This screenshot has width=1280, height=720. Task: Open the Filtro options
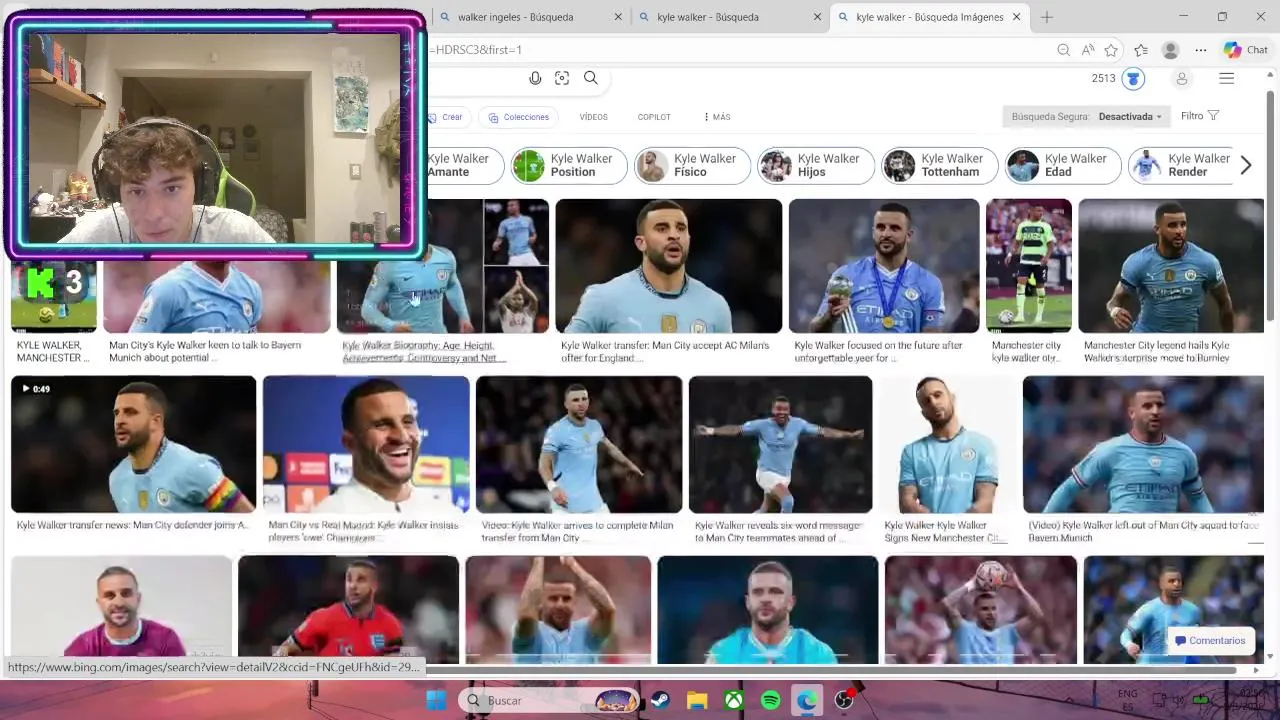1199,116
